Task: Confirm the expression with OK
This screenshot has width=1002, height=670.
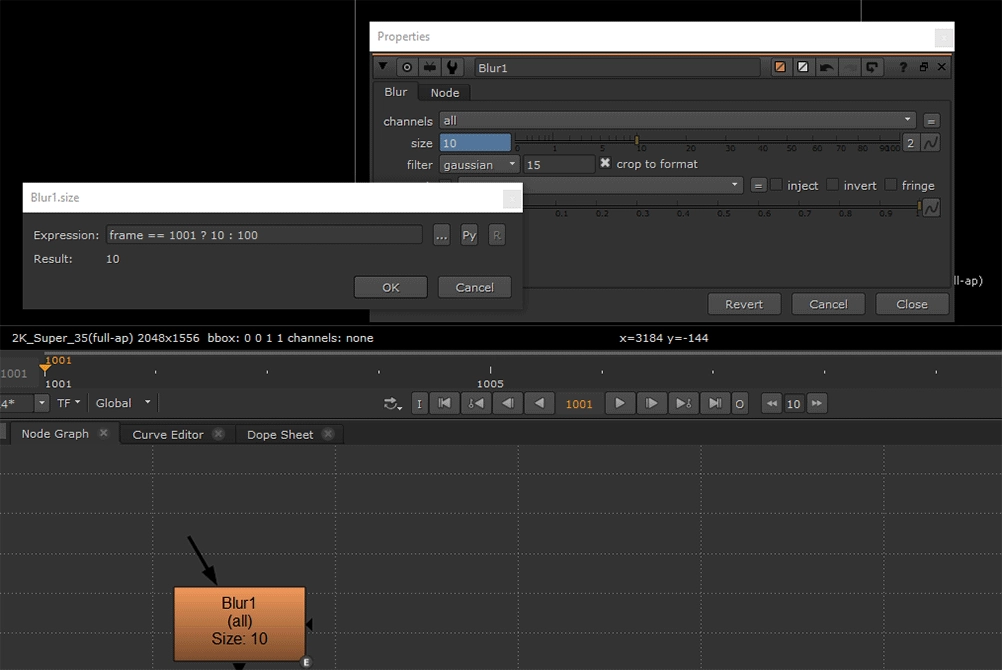Action: (390, 287)
